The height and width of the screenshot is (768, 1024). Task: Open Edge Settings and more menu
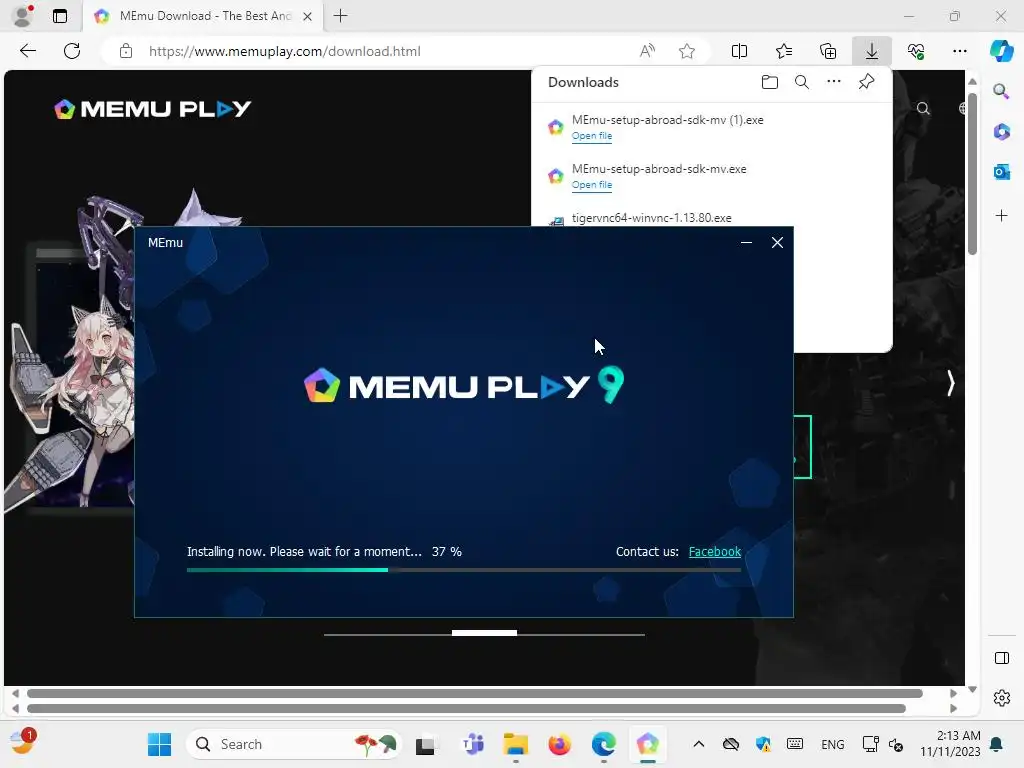coord(959,51)
